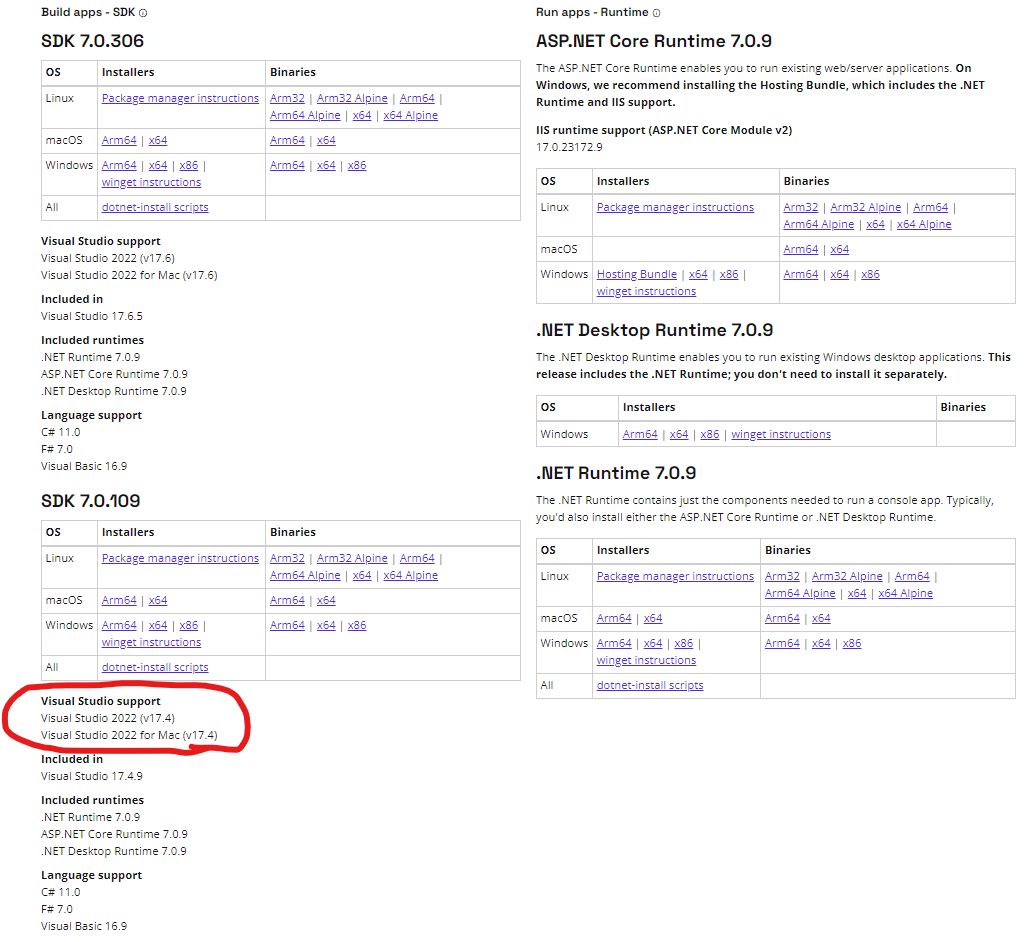
Task: Download SDK 7.0.306 Windows x64 installer
Action: [158, 165]
